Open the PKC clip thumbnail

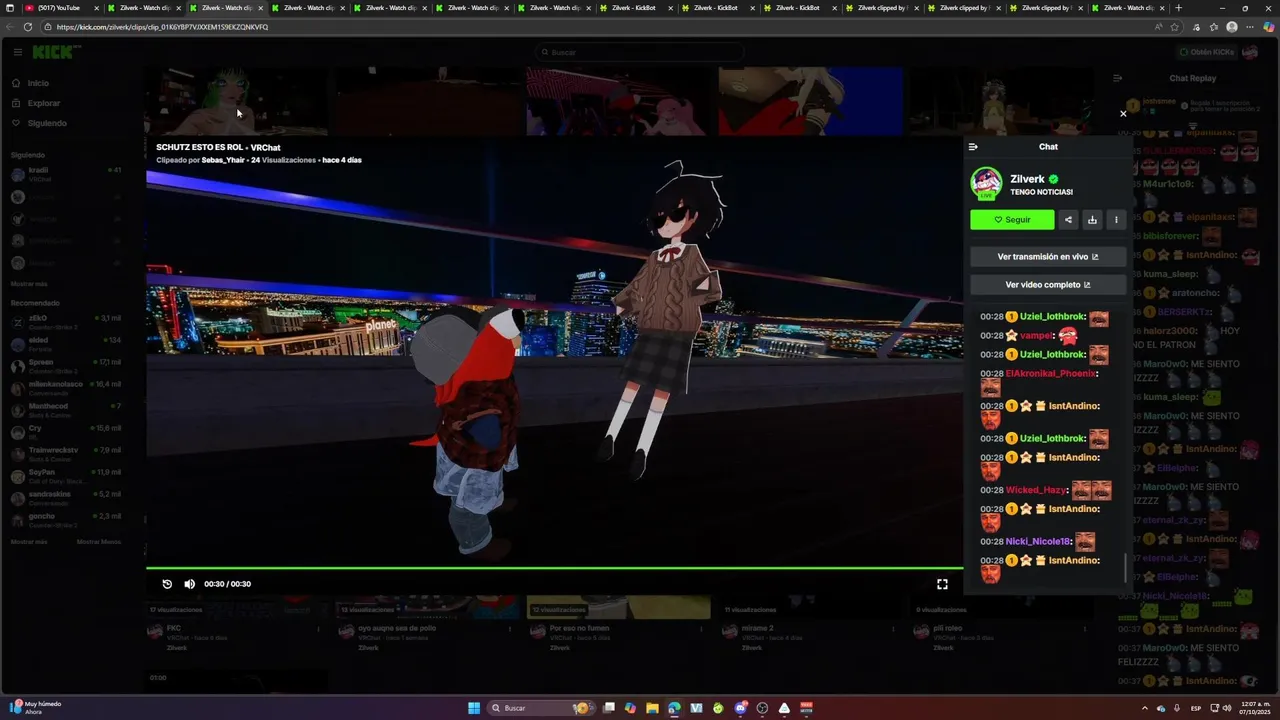pyautogui.click(x=236, y=607)
